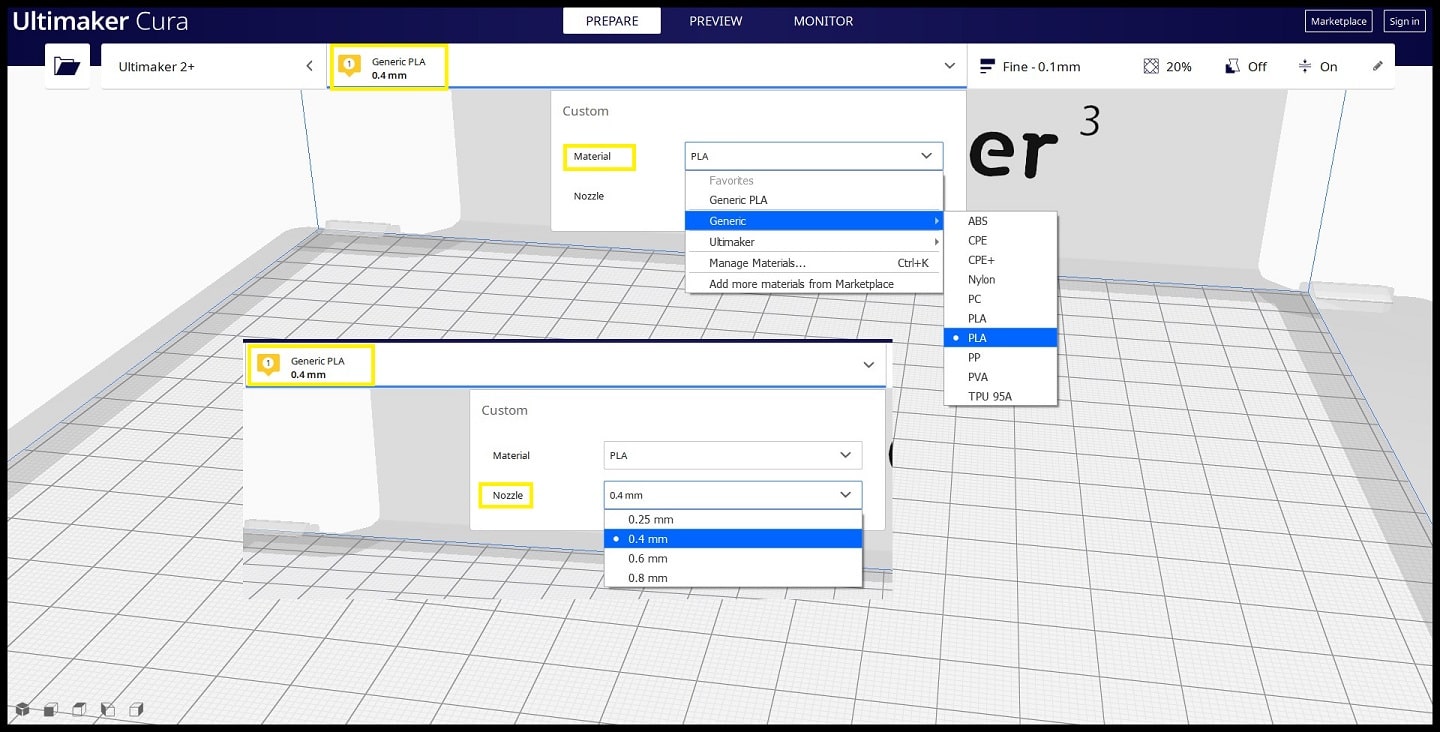
Task: Select the front view cube icon
Action: [x=50, y=710]
